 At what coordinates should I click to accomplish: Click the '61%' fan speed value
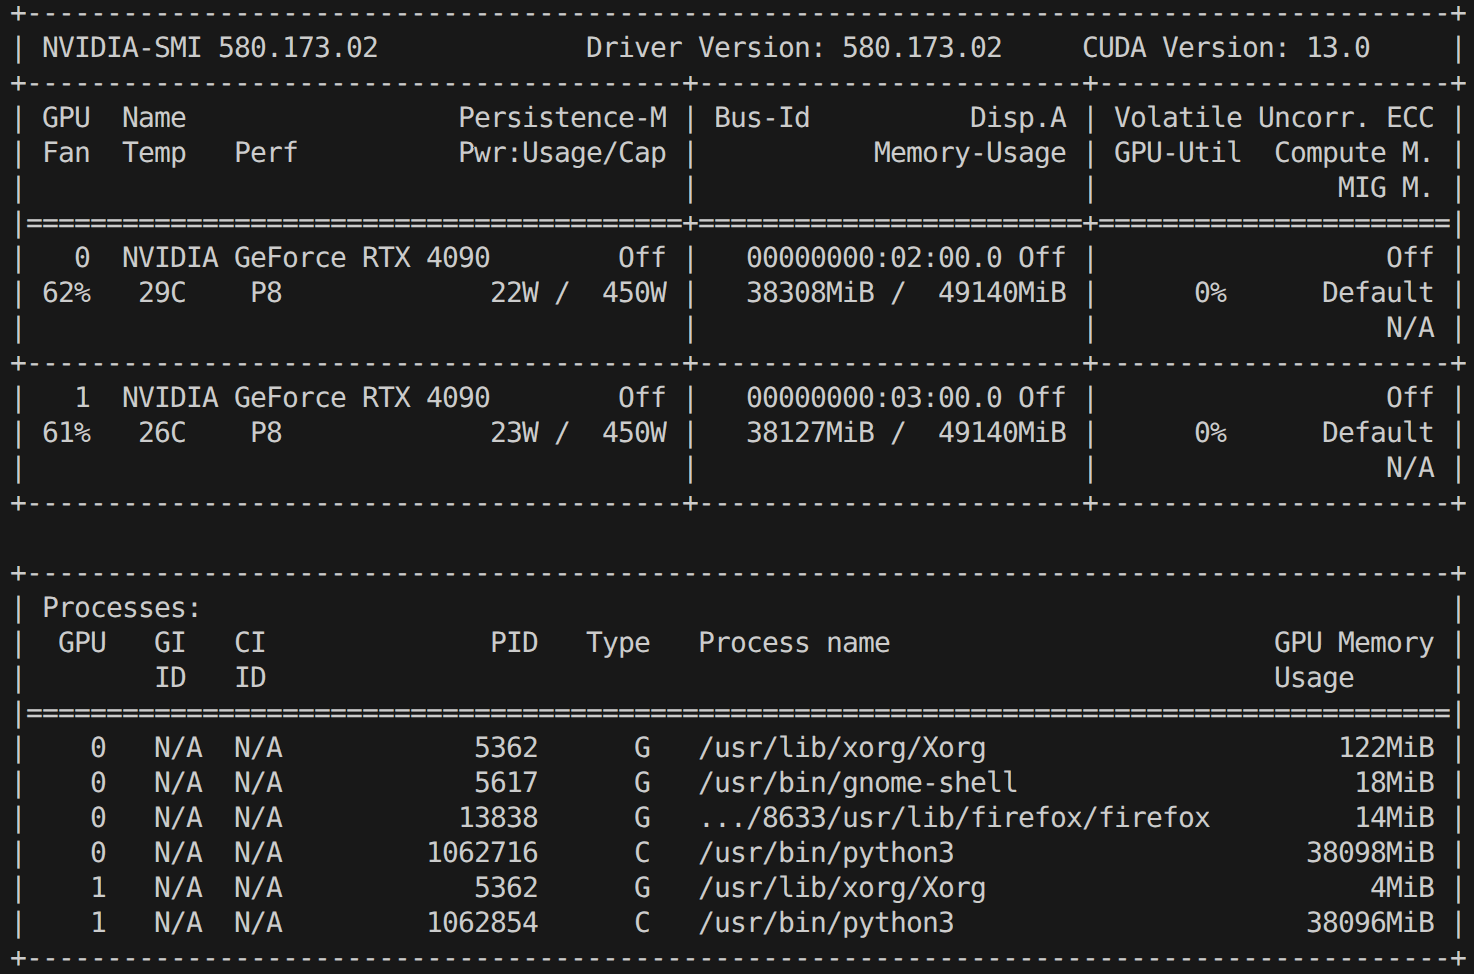coord(66,433)
